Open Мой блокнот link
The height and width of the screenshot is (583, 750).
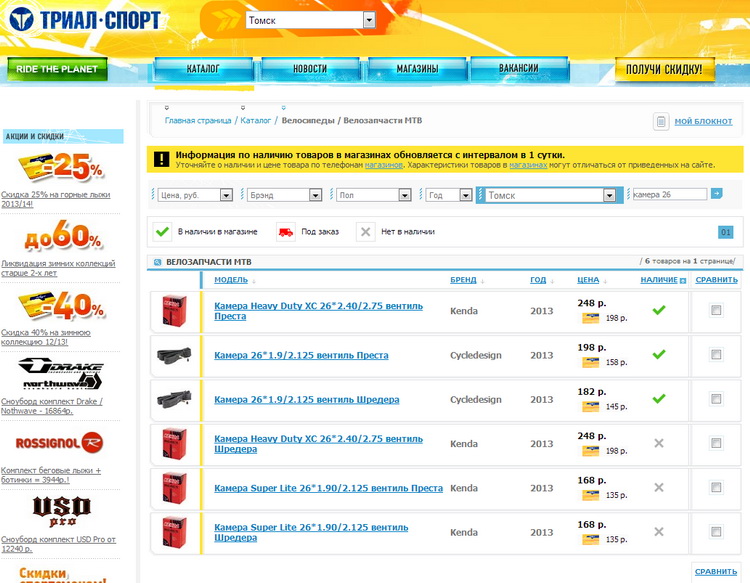703,121
